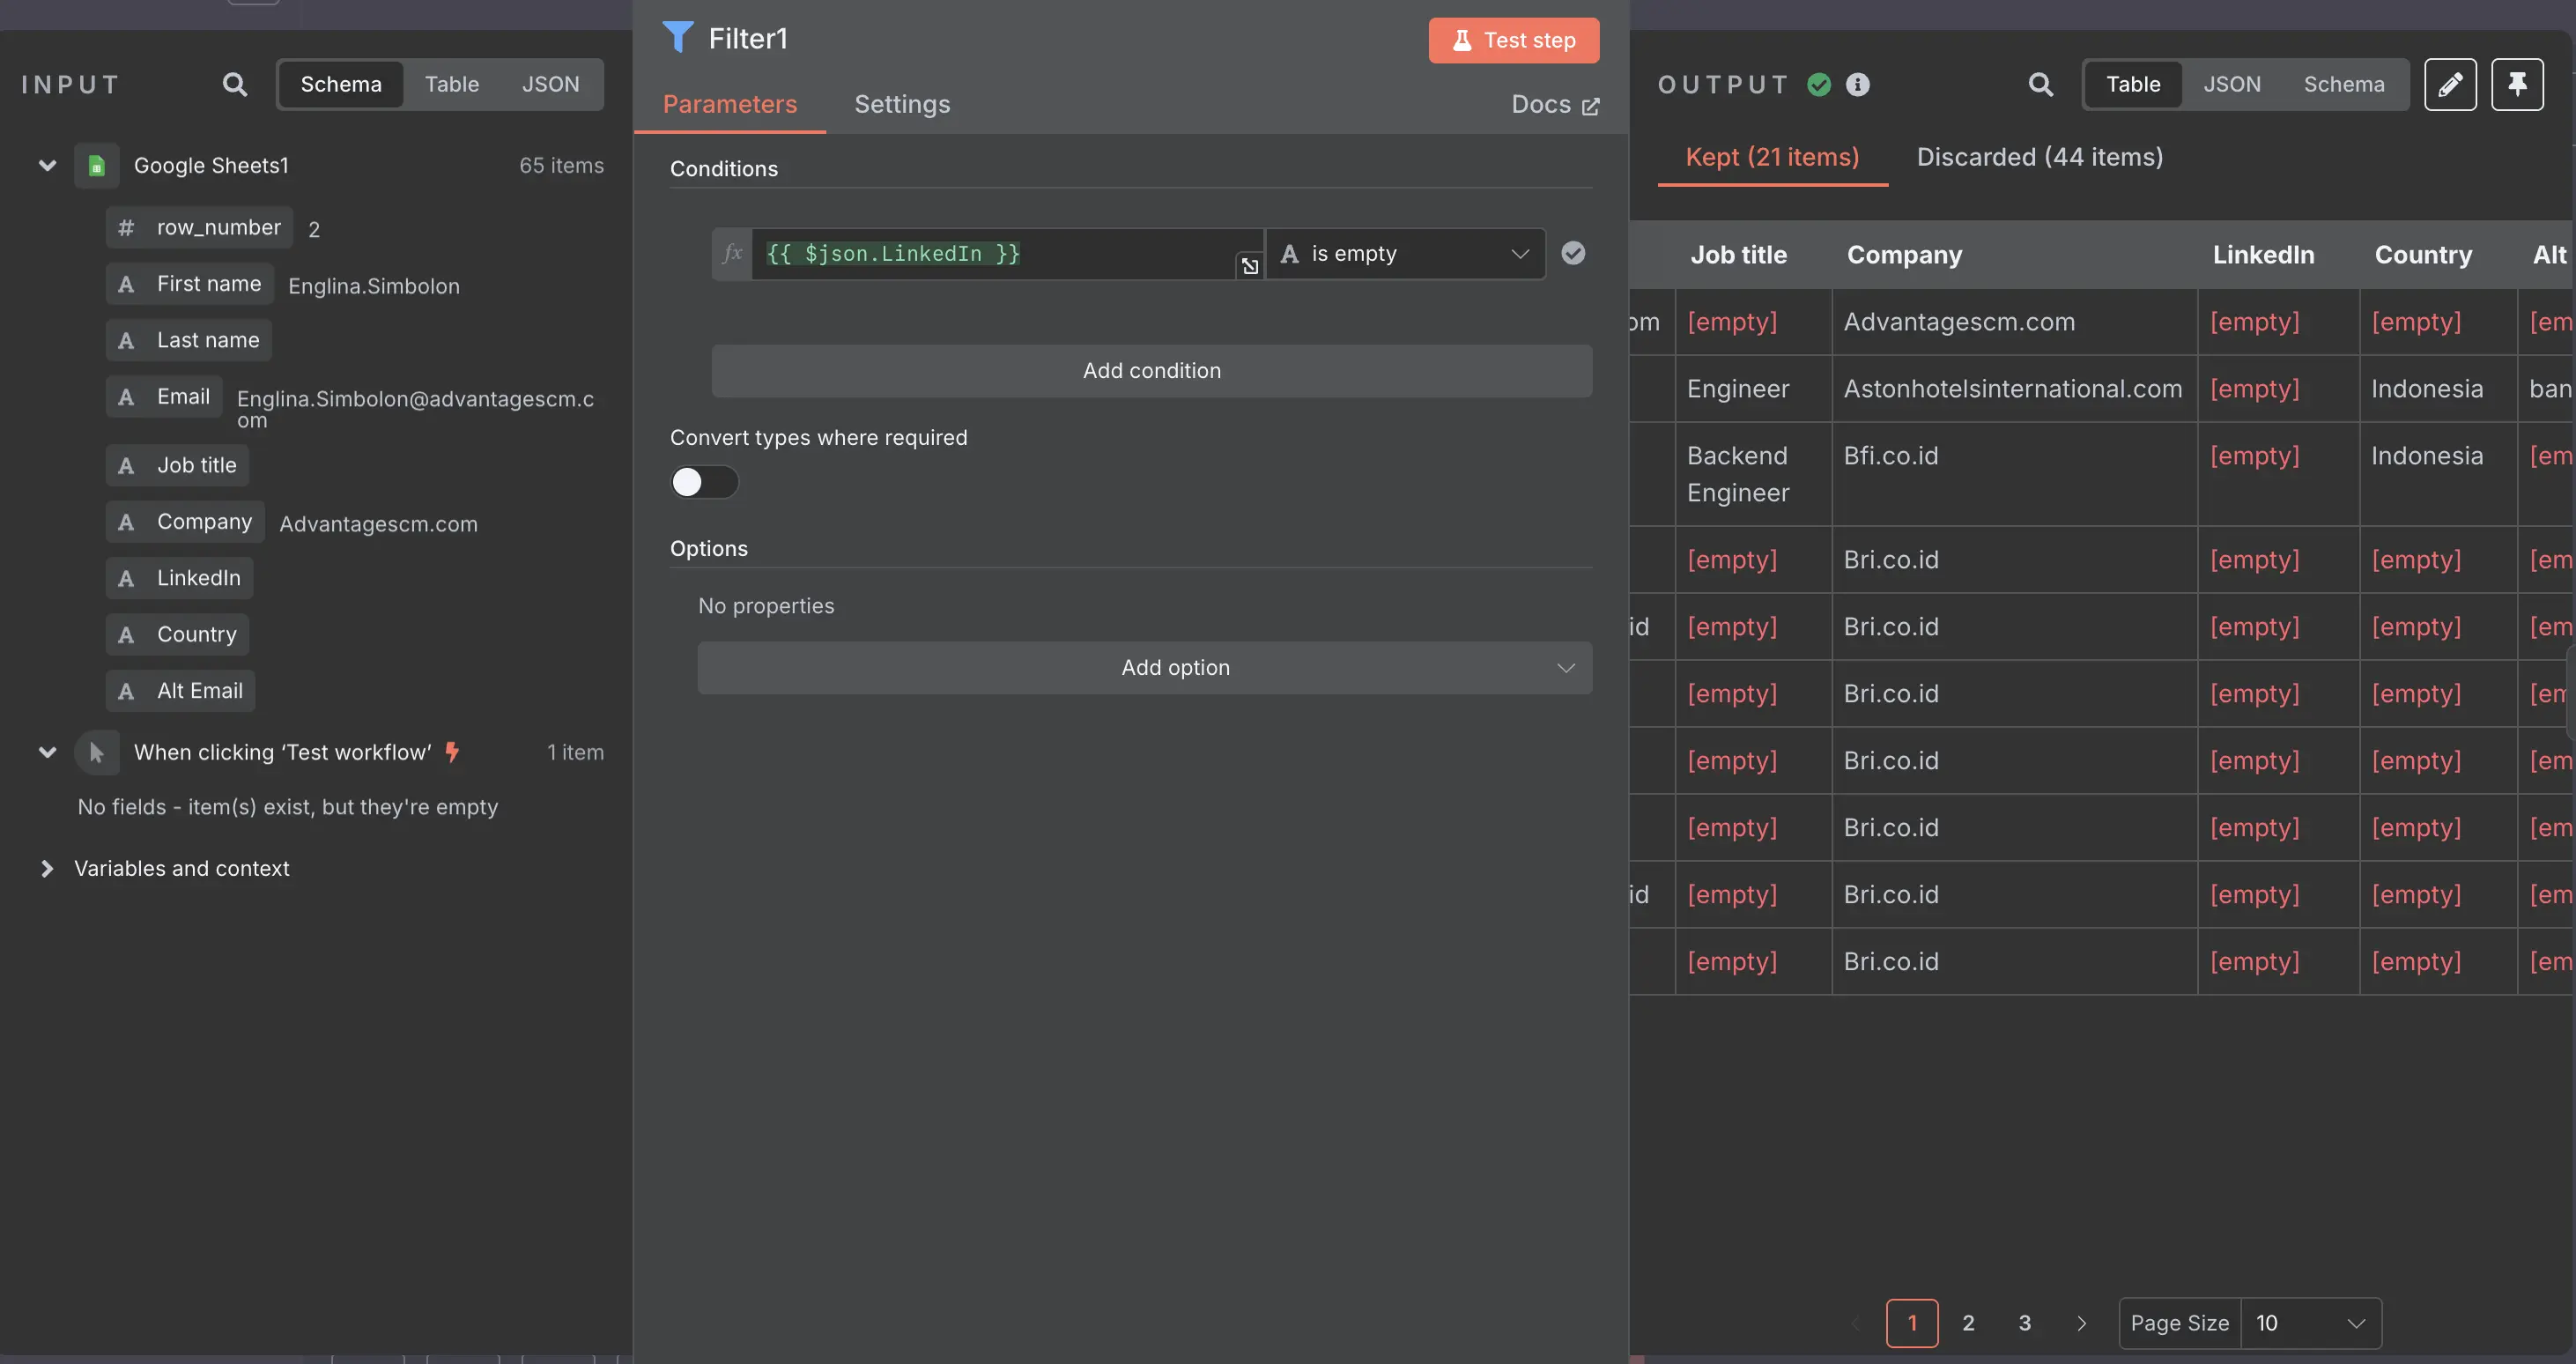Click the info icon next to OUTPUT
The width and height of the screenshot is (2576, 1364).
(1858, 84)
